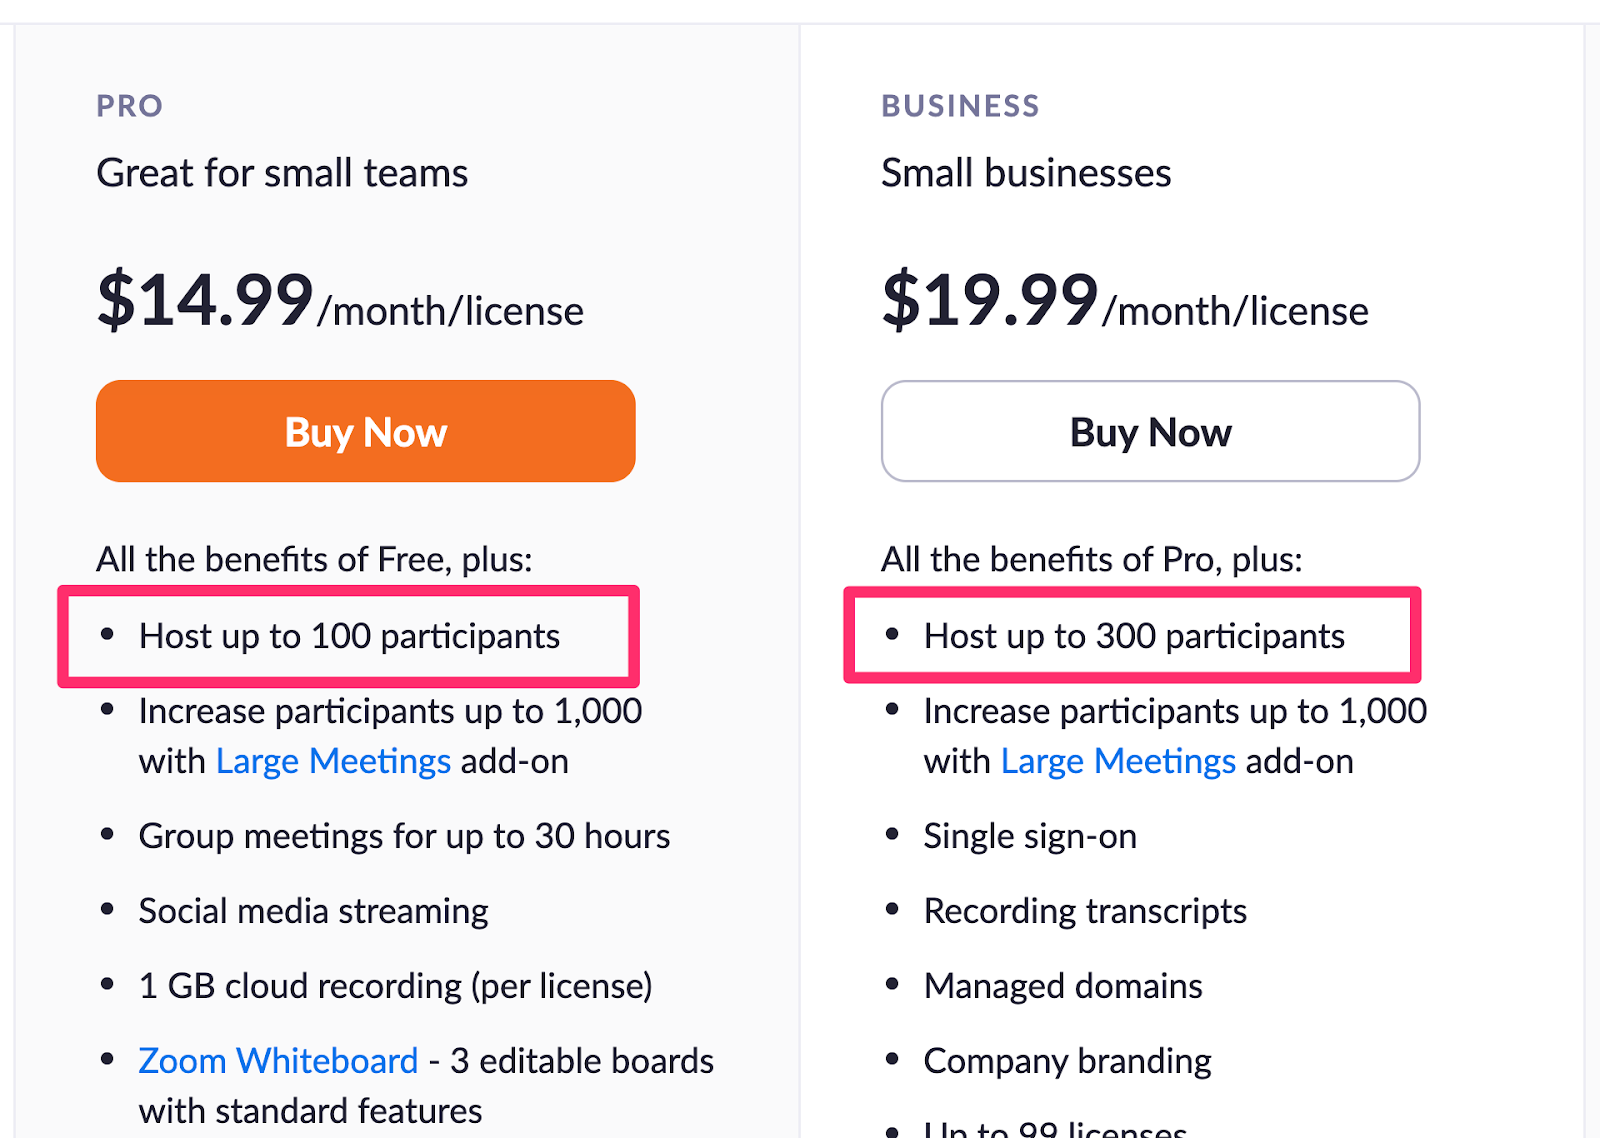Click the 'Company branding' feature

(1067, 1061)
